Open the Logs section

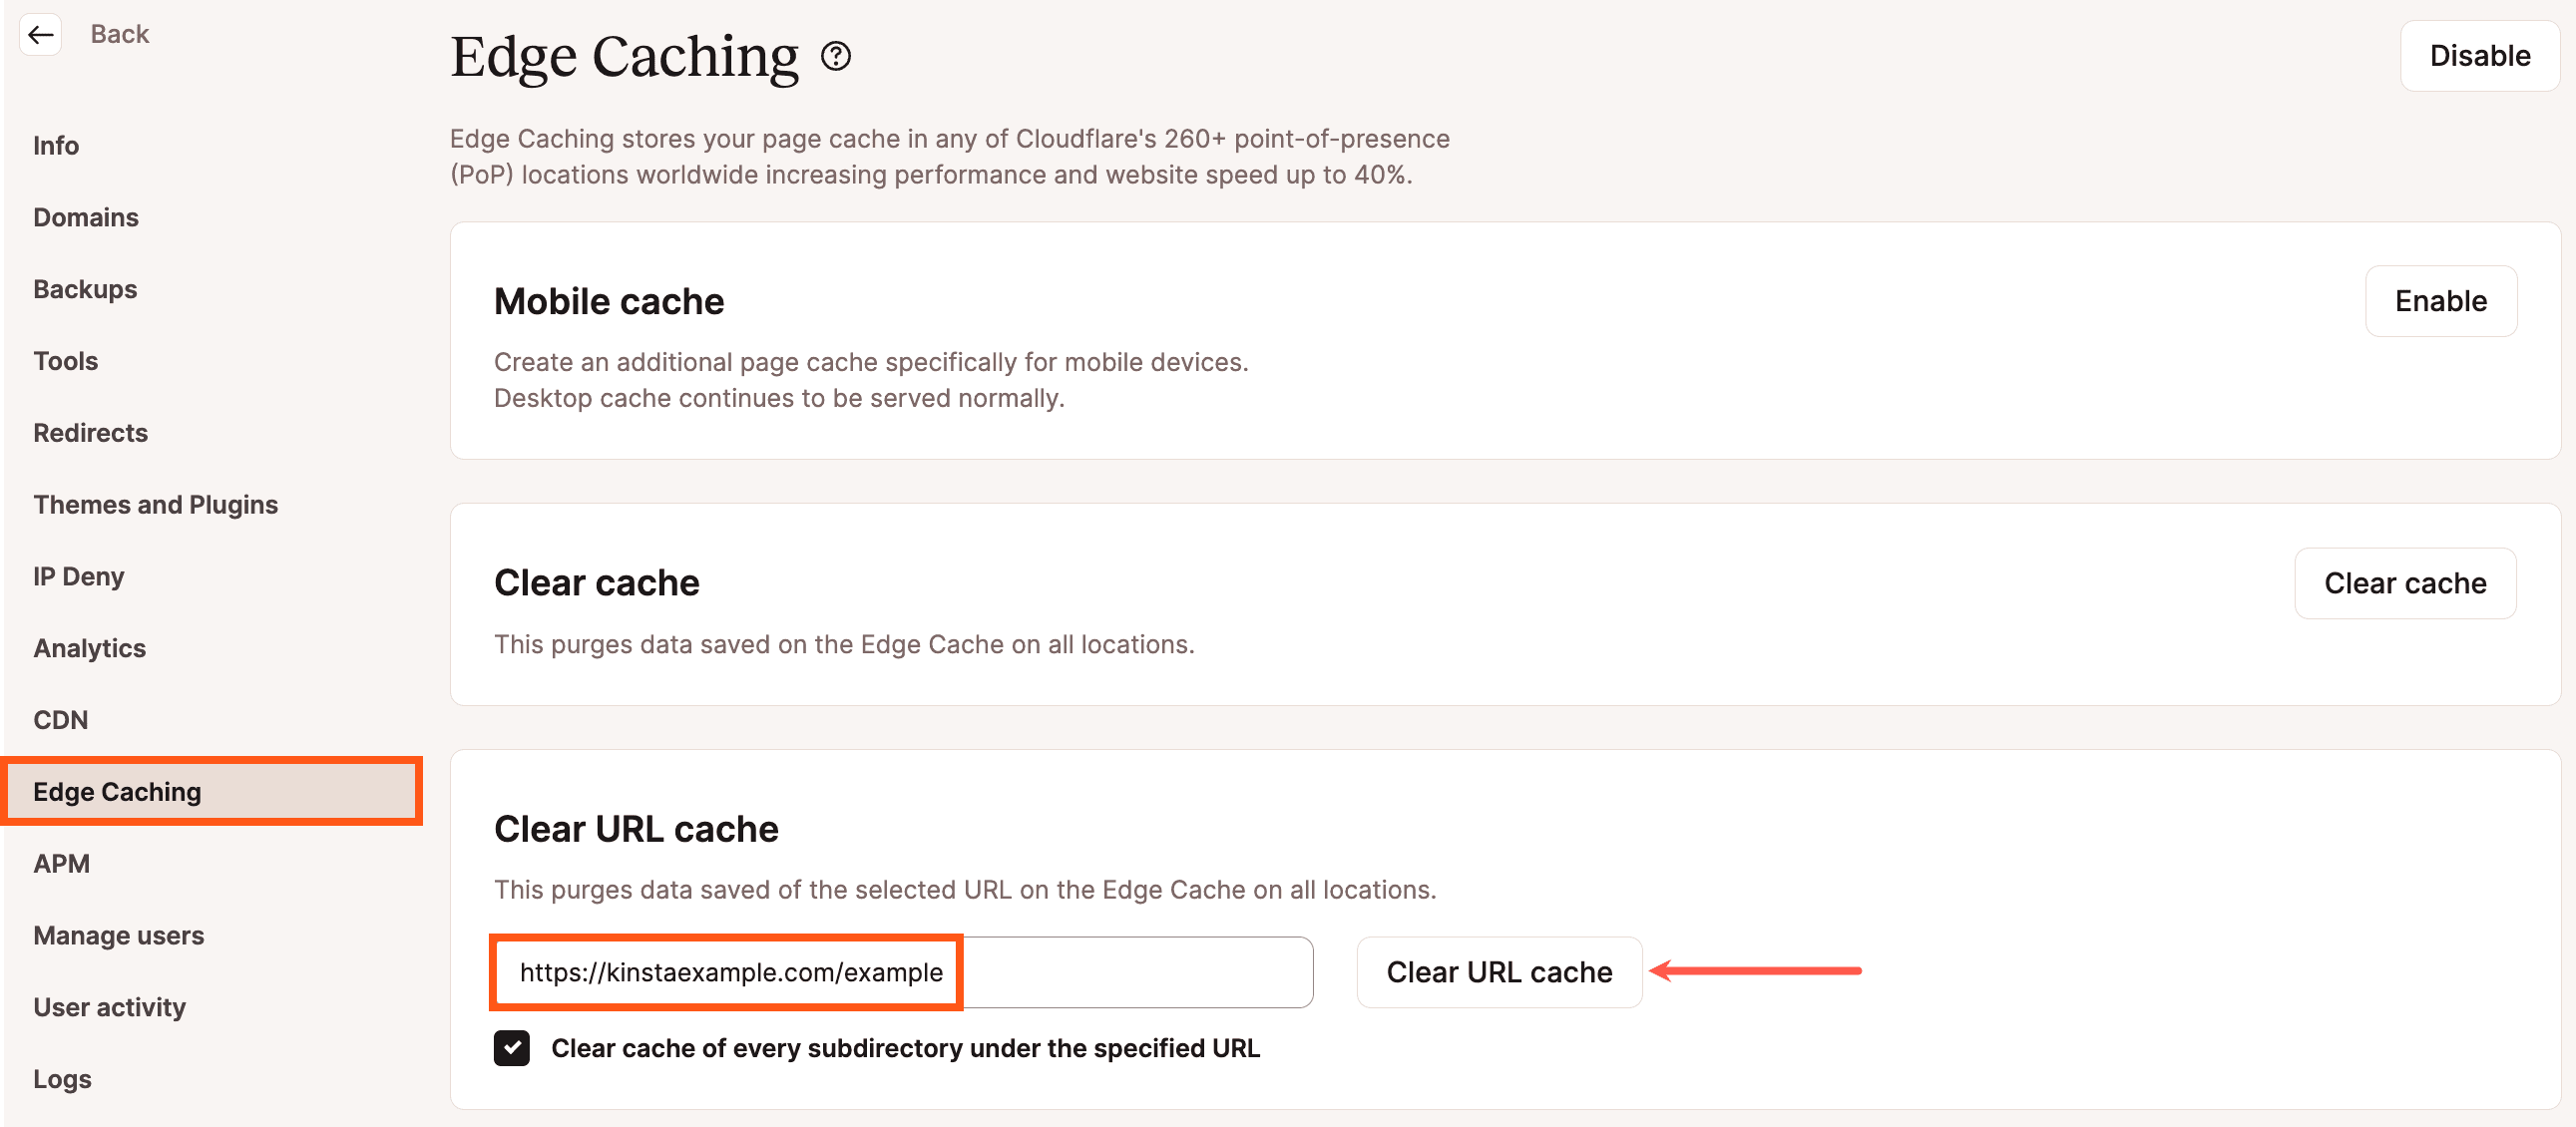(61, 1079)
